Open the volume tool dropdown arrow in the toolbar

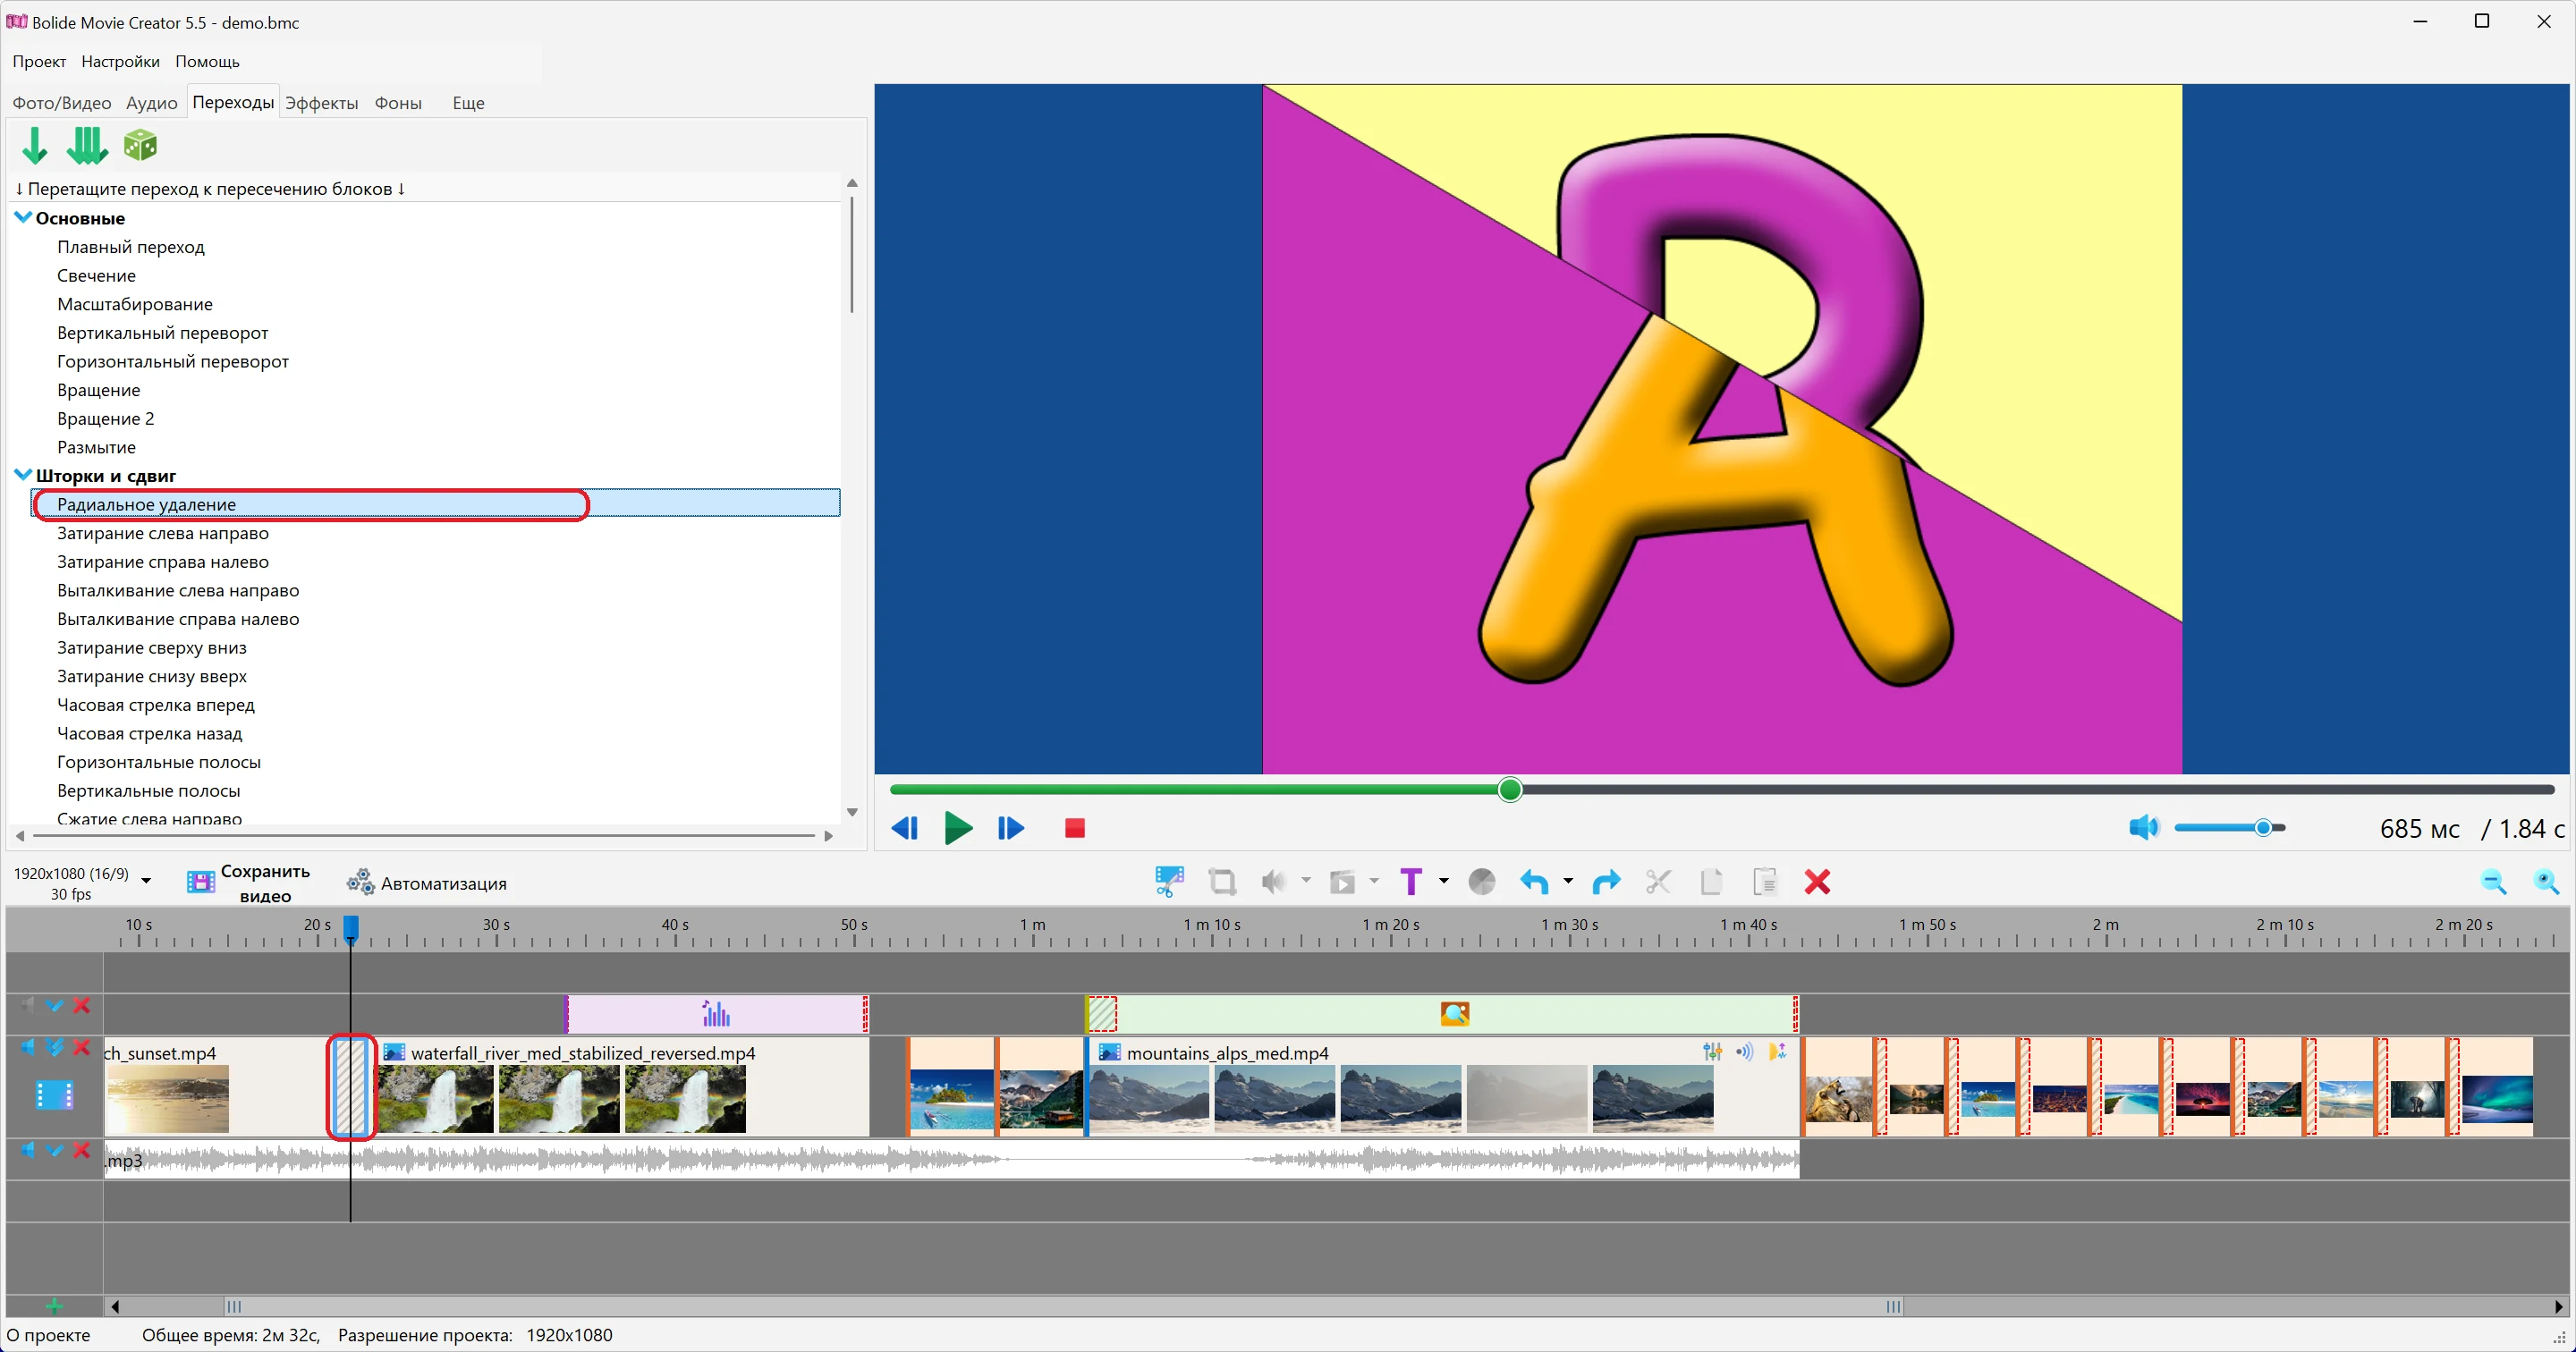point(1305,881)
